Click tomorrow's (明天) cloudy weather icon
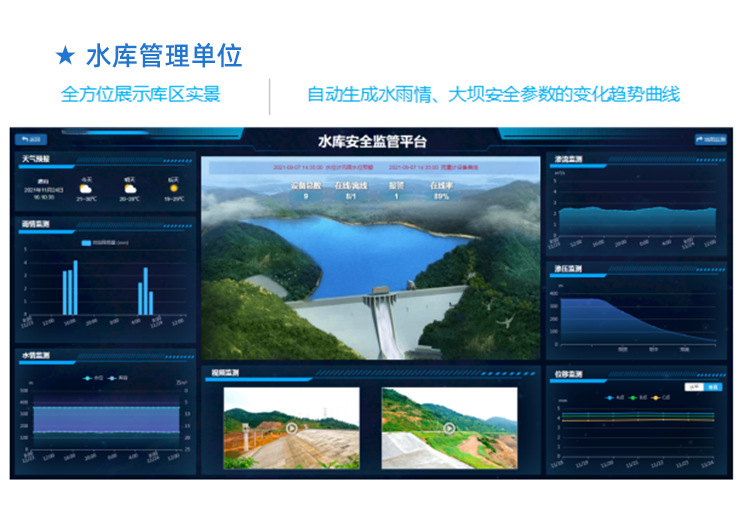Image resolution: width=750 pixels, height=519 pixels. click(130, 189)
